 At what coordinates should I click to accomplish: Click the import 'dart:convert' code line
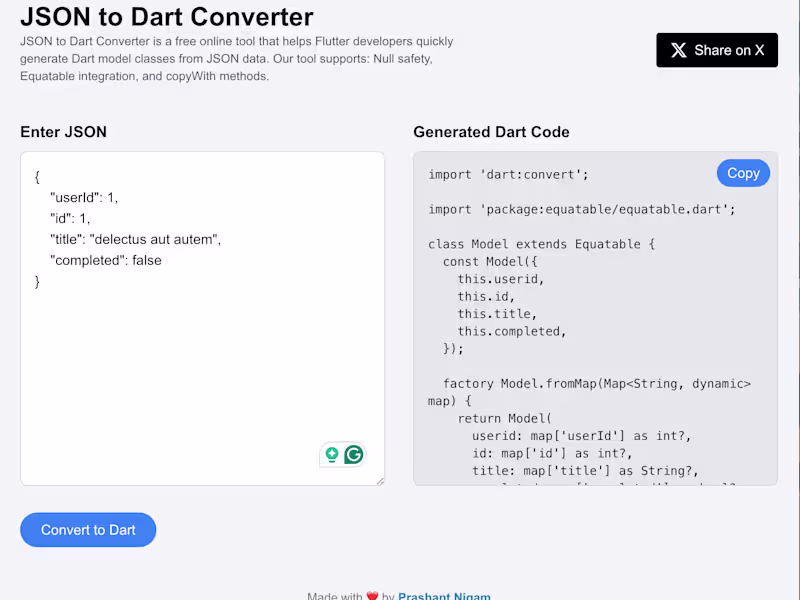point(508,175)
